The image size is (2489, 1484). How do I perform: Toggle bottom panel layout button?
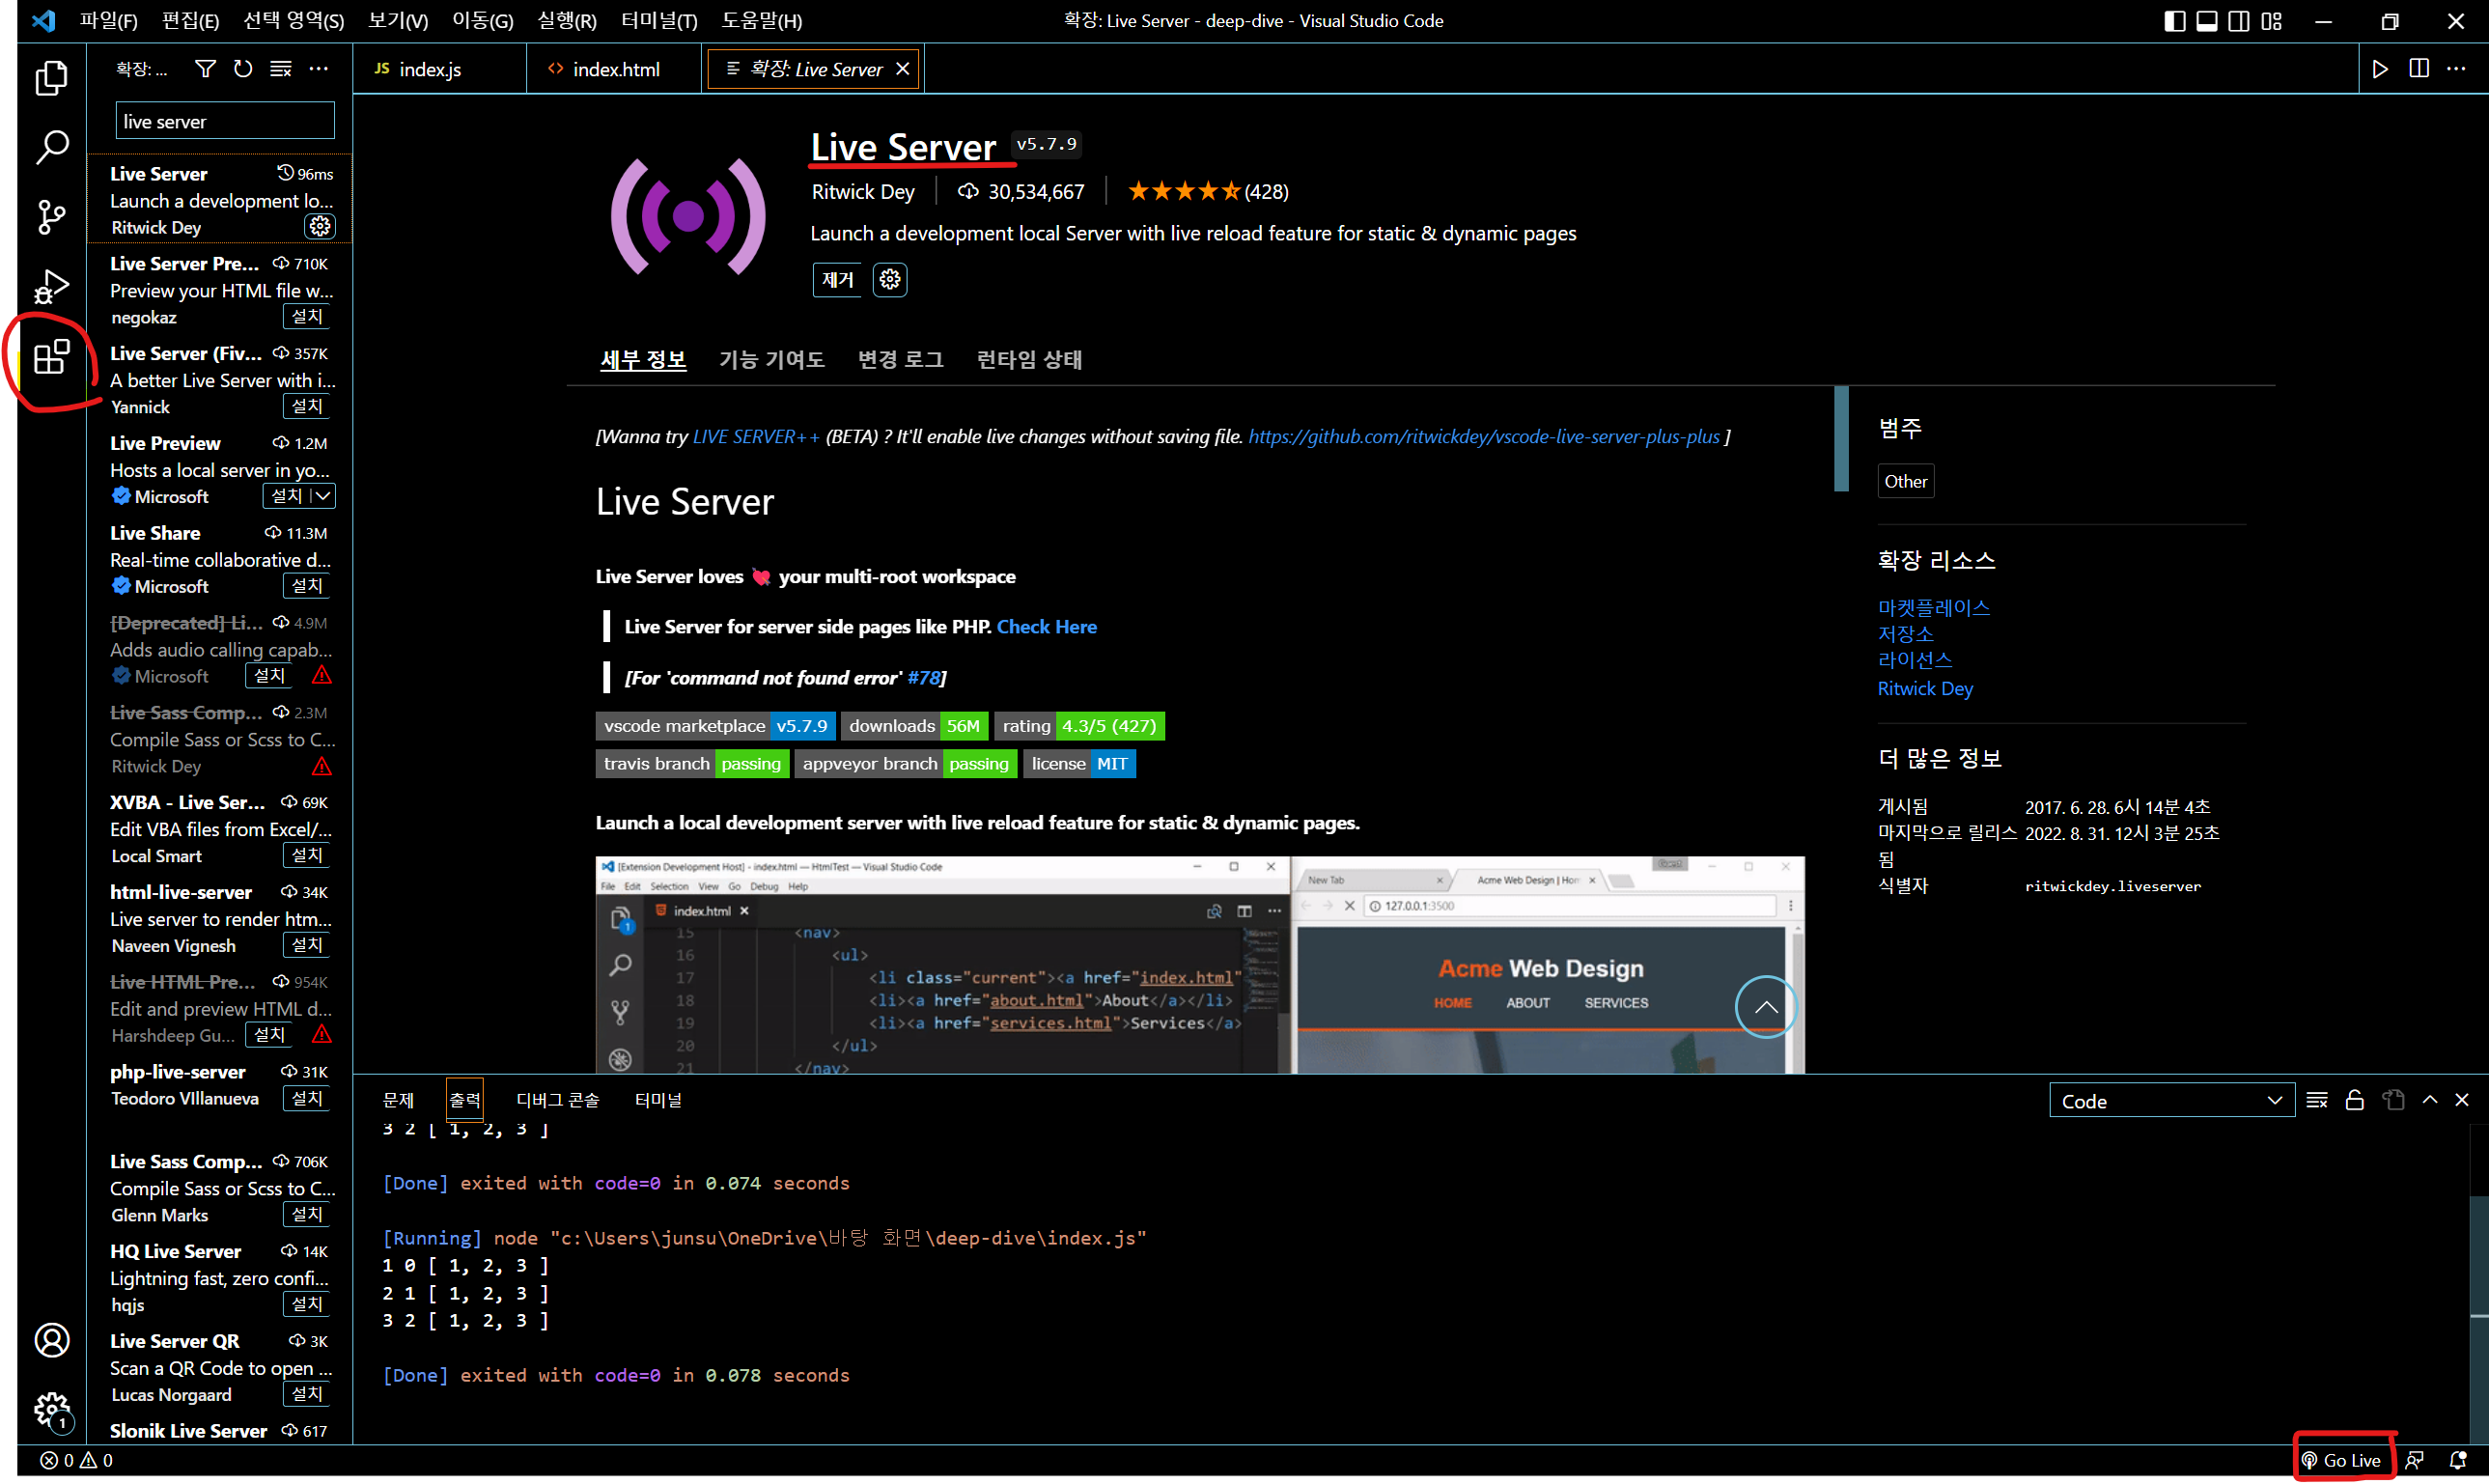pyautogui.click(x=2206, y=21)
